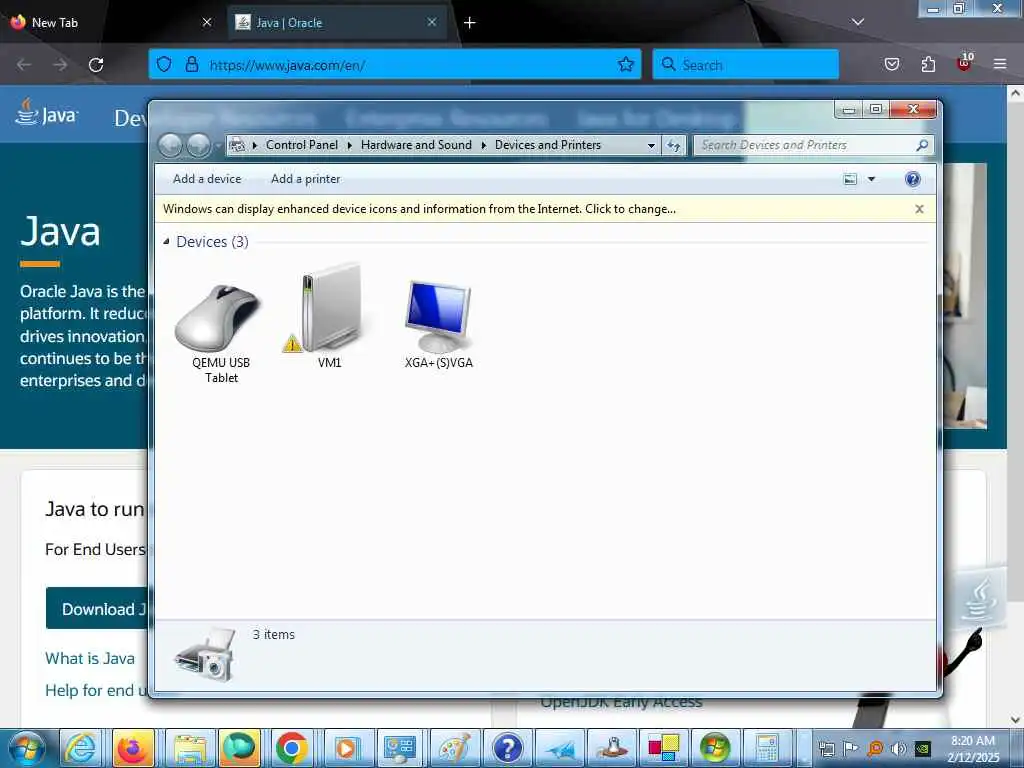The image size is (1024, 768).
Task: Reload the page in Firefox
Action: [96, 65]
